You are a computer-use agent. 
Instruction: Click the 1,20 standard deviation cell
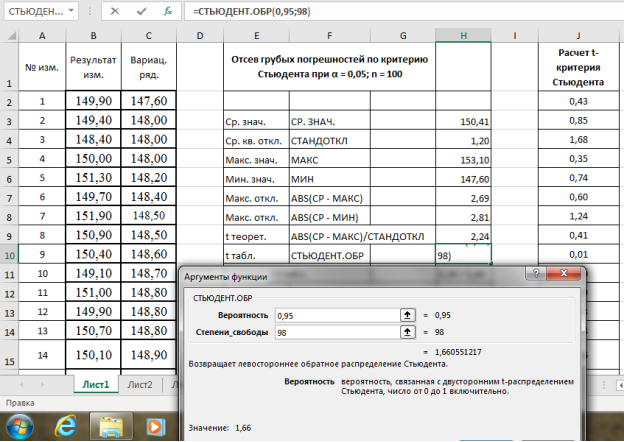click(463, 140)
